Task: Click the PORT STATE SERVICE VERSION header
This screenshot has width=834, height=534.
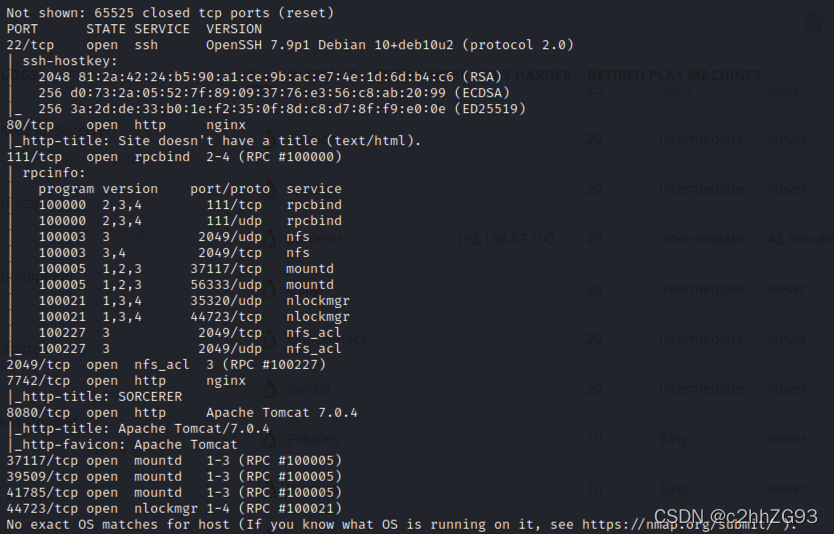Action: coord(134,29)
